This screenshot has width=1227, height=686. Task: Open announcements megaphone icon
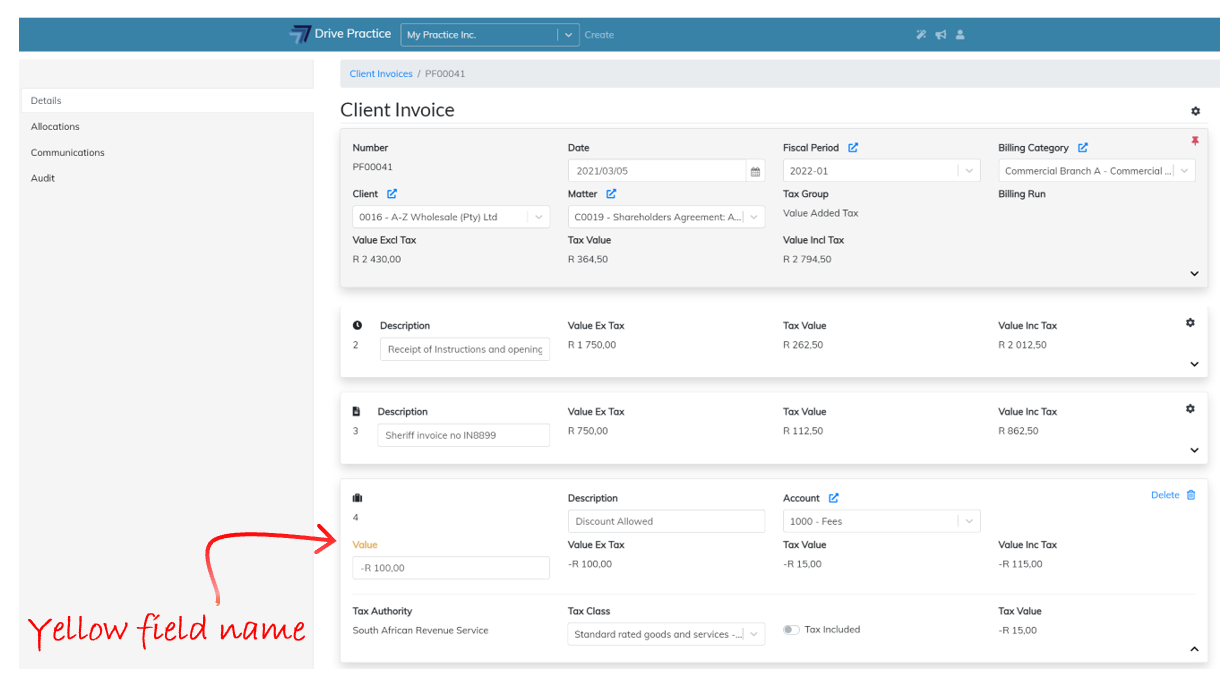tap(941, 35)
